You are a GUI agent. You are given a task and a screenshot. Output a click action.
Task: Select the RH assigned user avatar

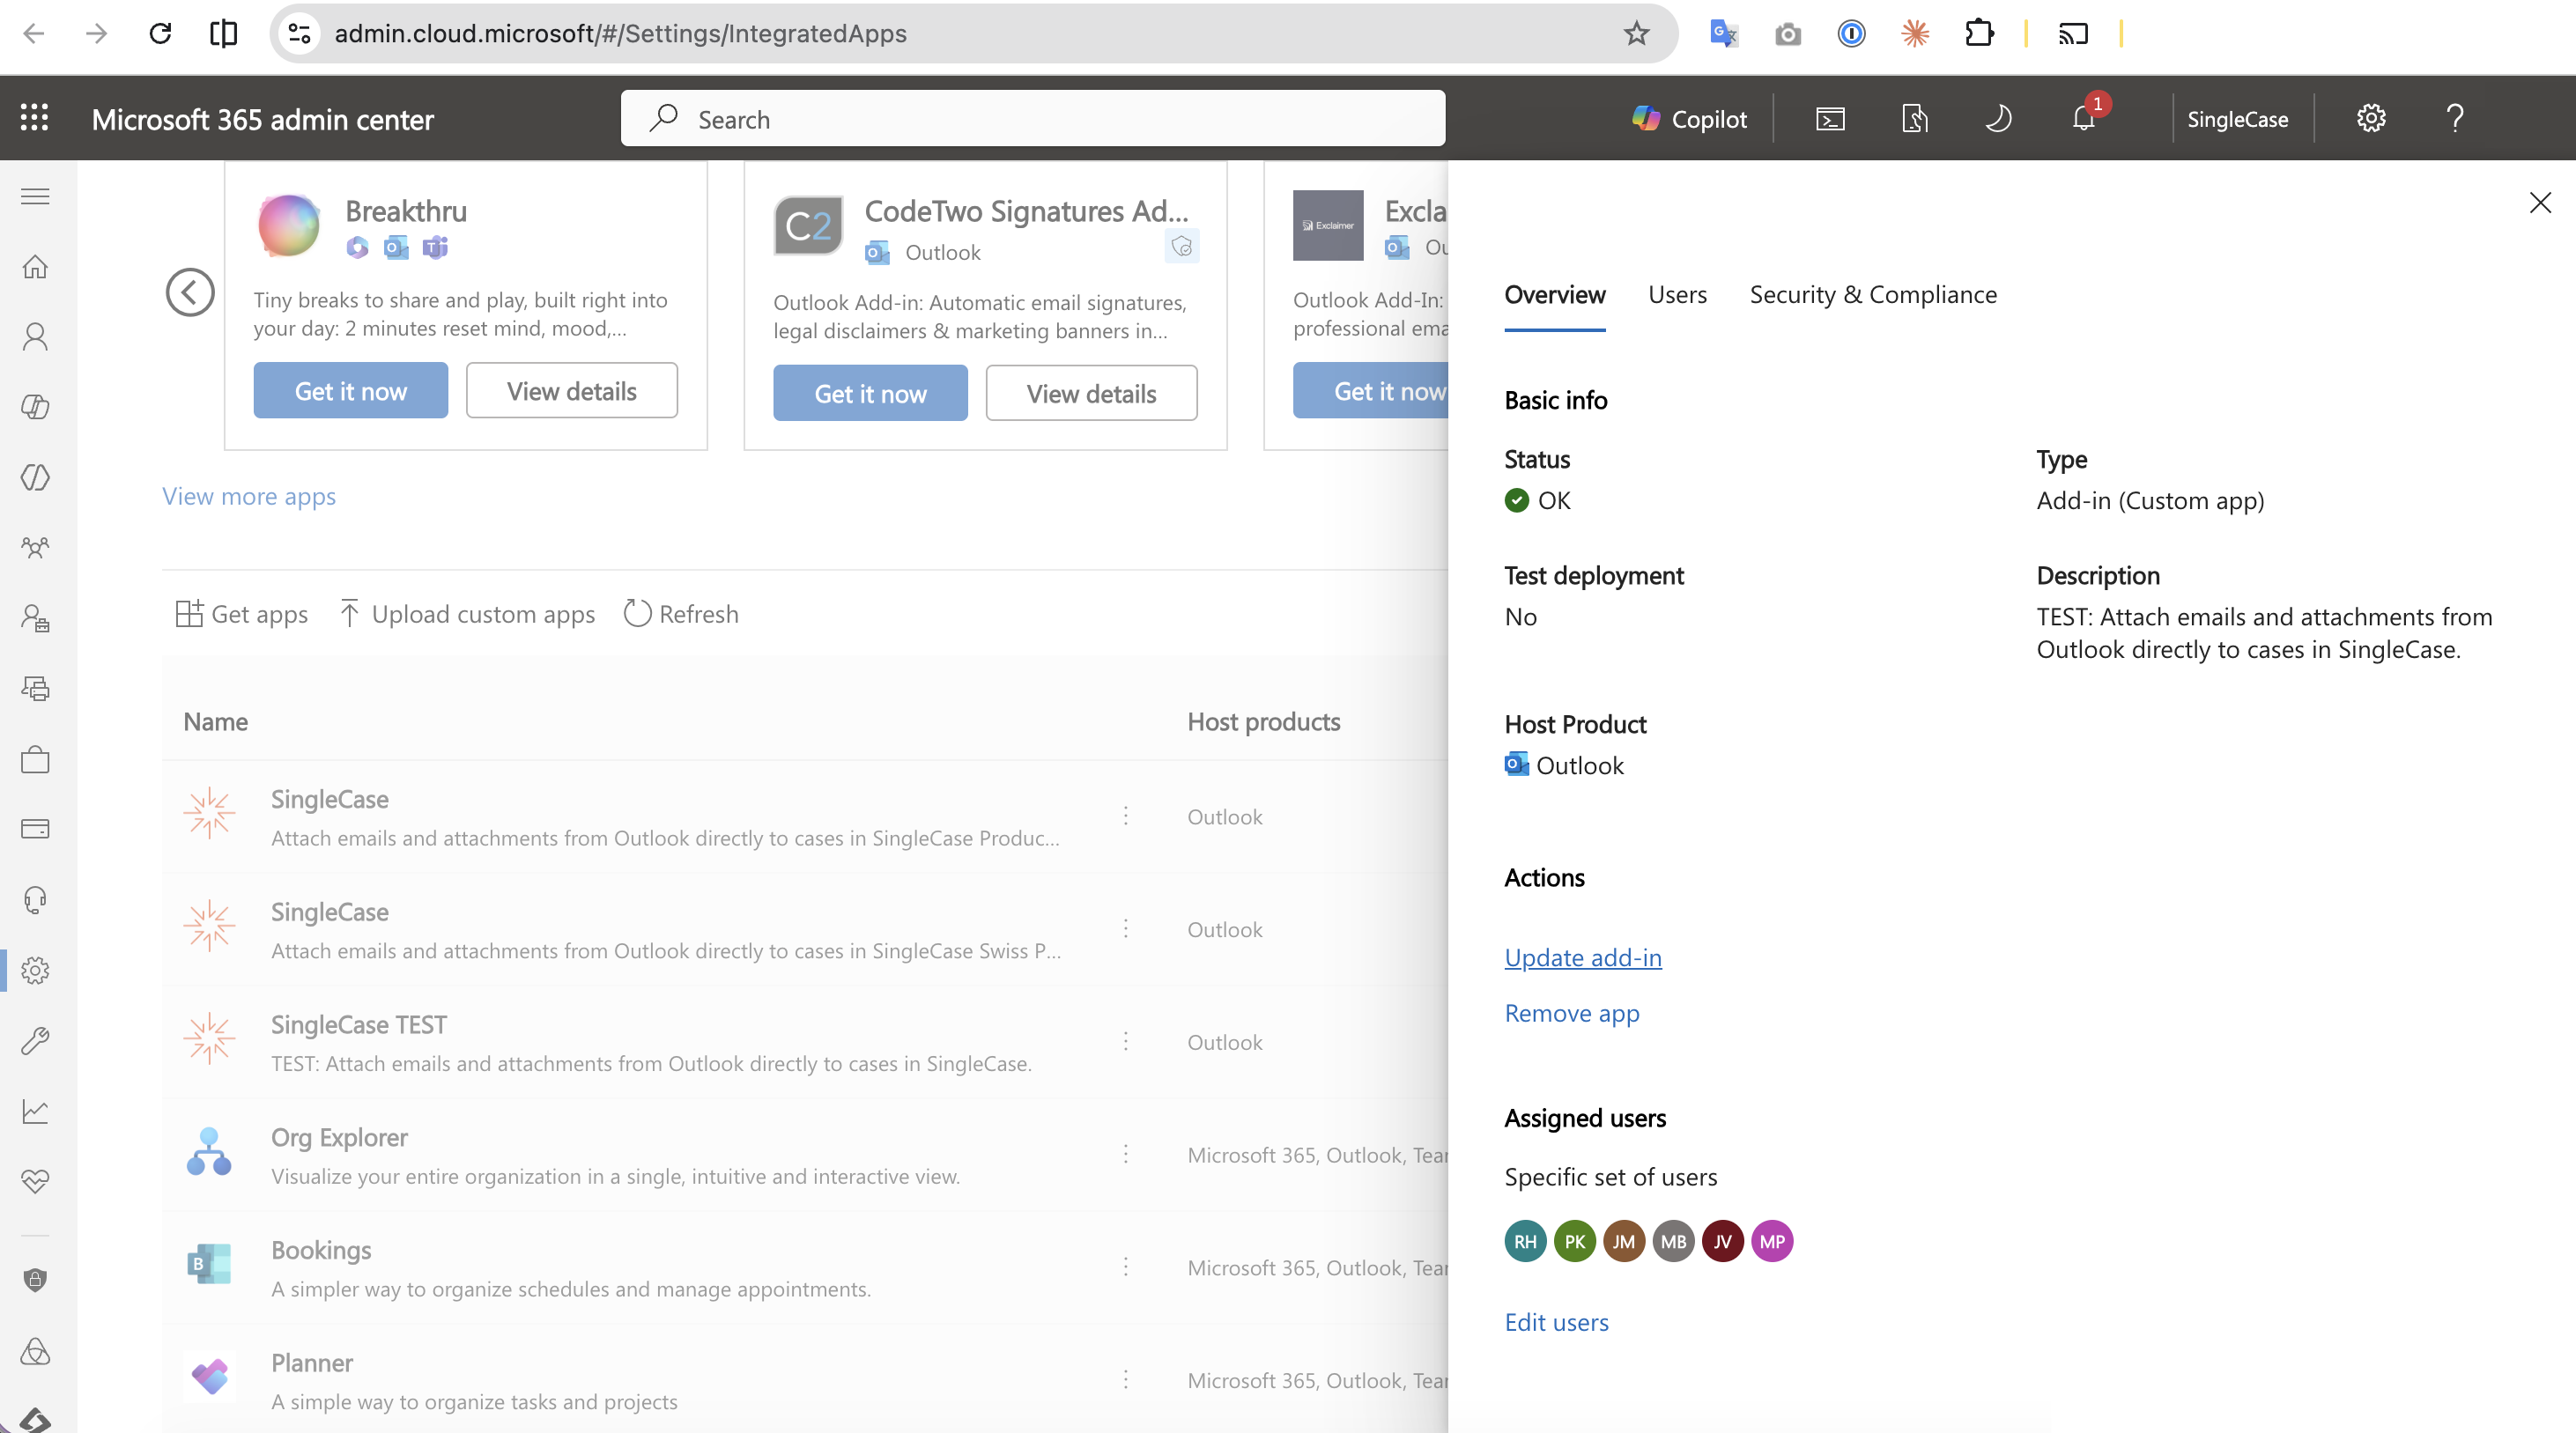[1525, 1241]
